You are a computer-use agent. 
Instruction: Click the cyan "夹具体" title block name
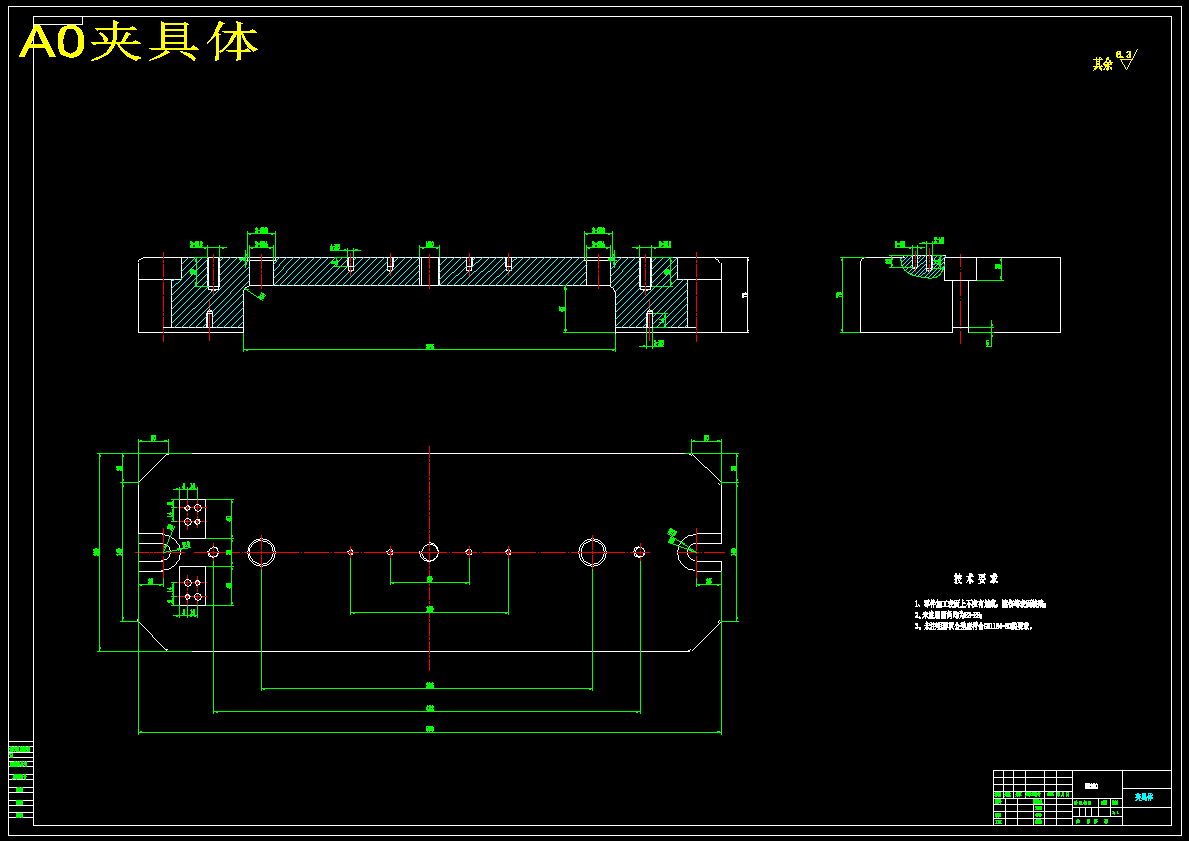[x=1145, y=797]
